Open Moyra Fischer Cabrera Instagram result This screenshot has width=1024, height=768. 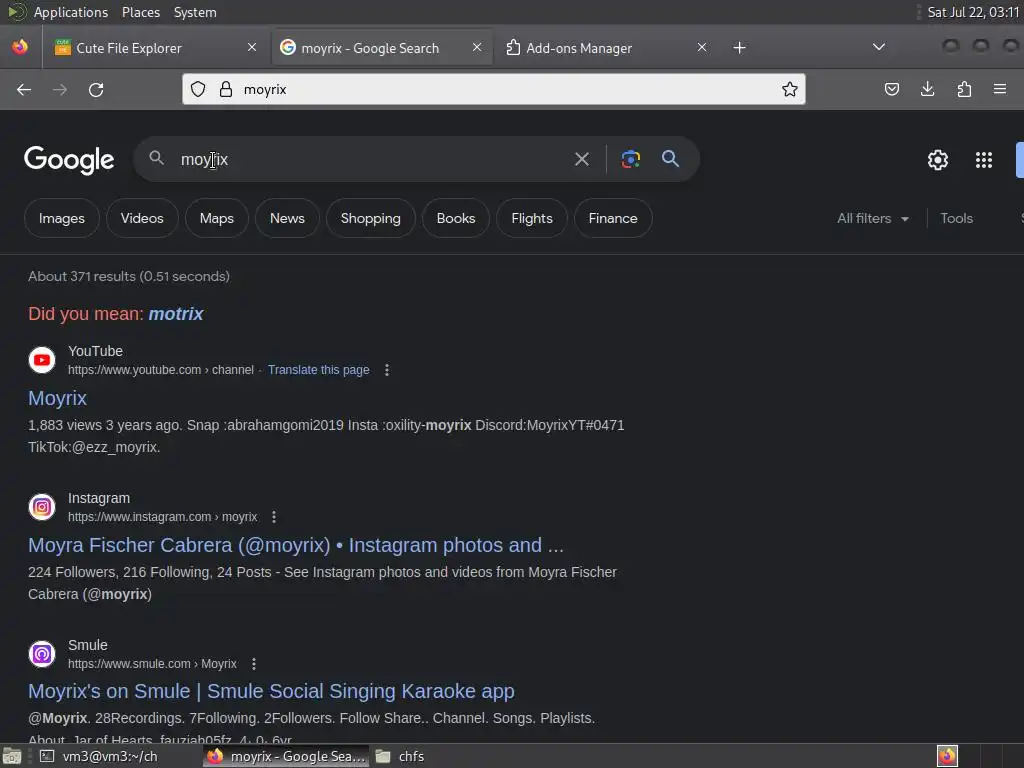pyautogui.click(x=296, y=545)
